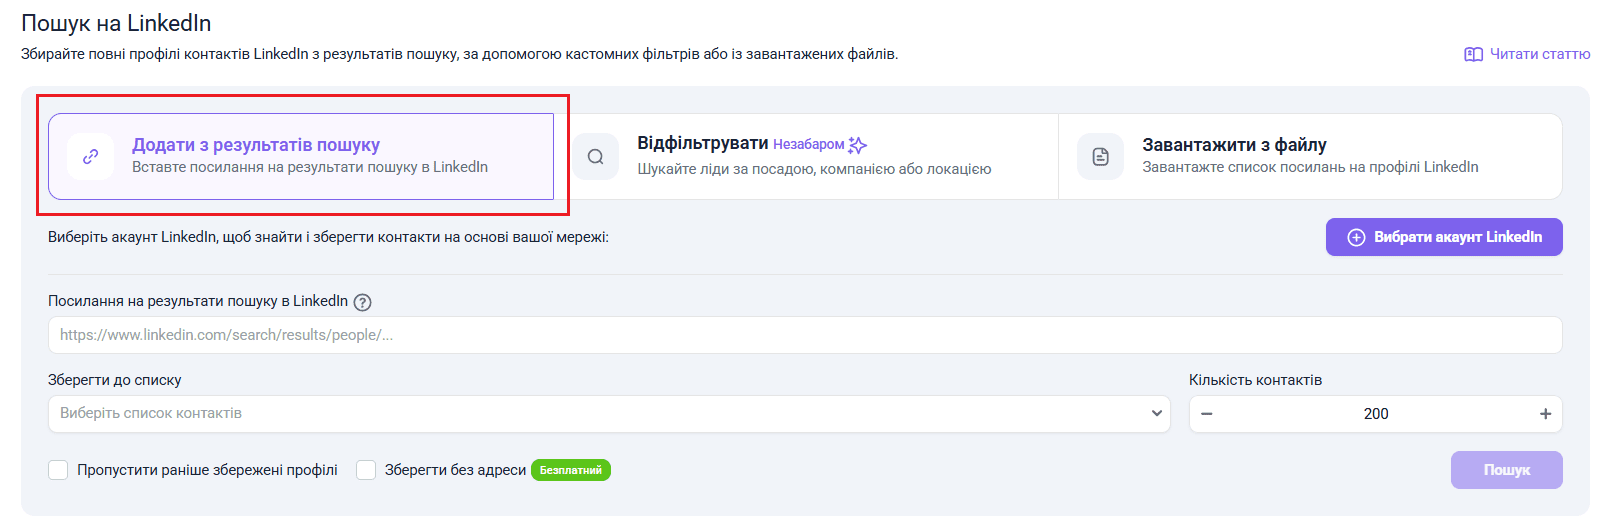Image resolution: width=1611 pixels, height=531 pixels.
Task: Click the file document icon beside Завантажити з файлу
Action: (1101, 156)
